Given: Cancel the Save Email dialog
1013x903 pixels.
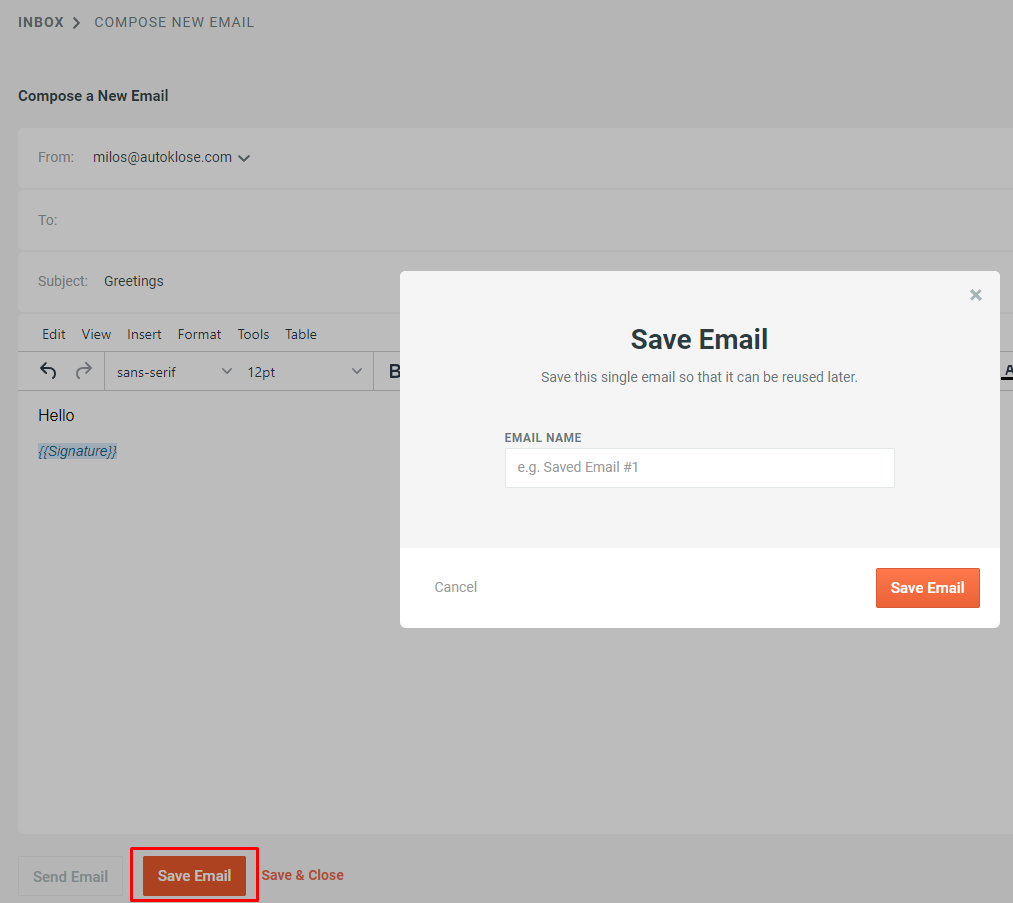Looking at the screenshot, I should coord(455,587).
